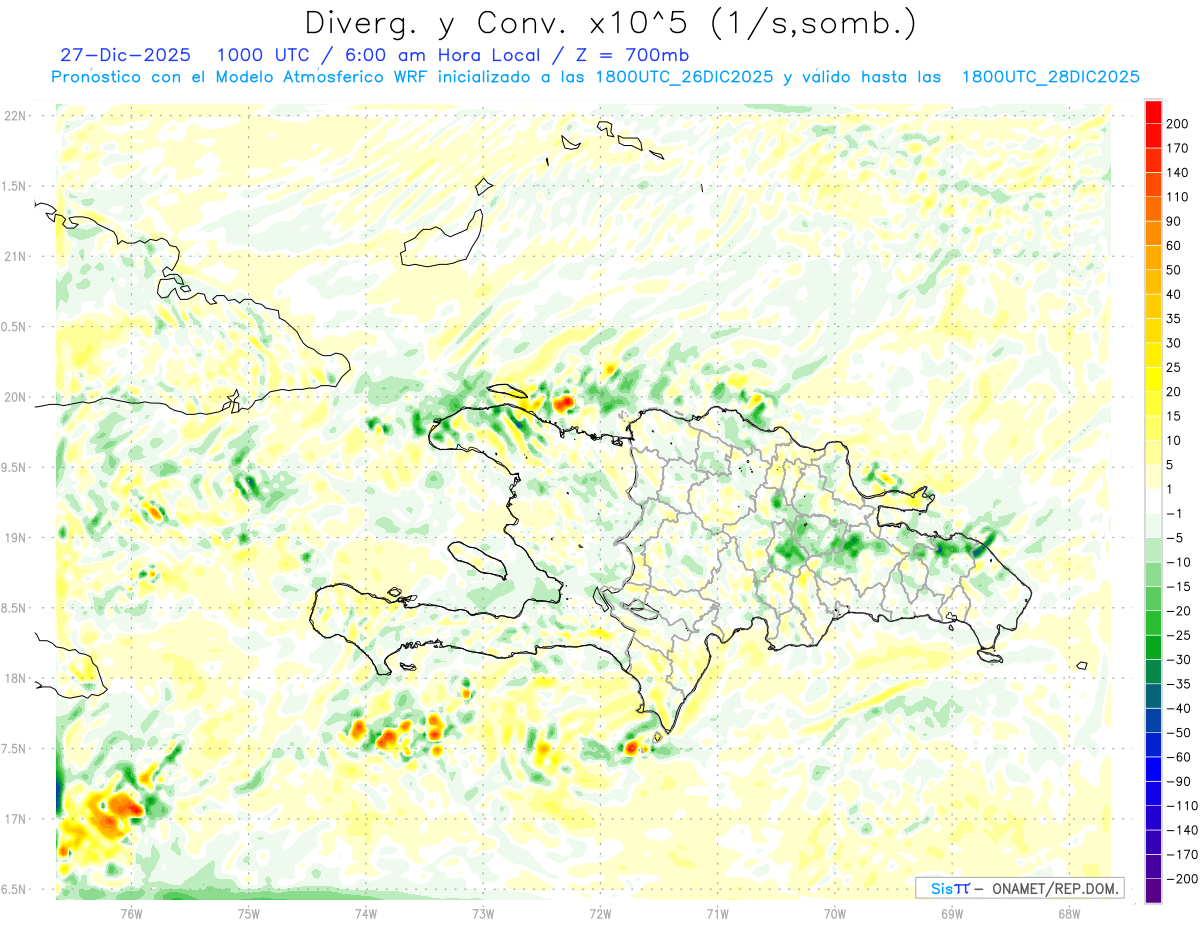Pick the orange swatch between 90 and 60

point(1153,234)
